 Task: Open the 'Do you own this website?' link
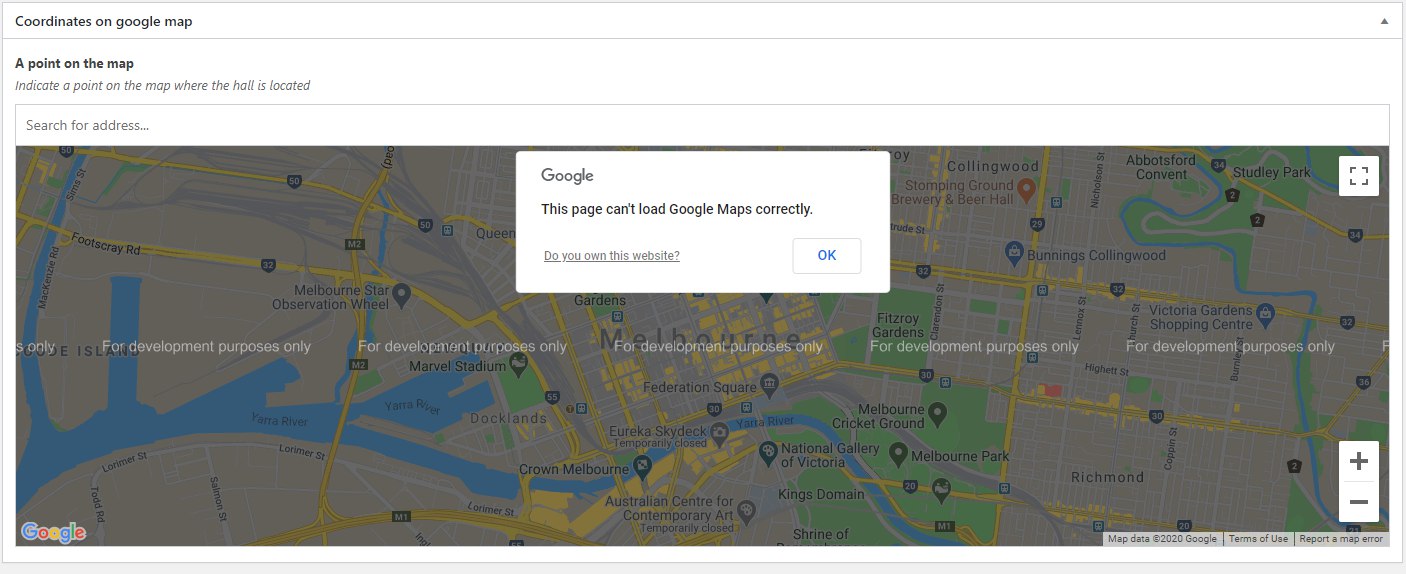click(612, 256)
